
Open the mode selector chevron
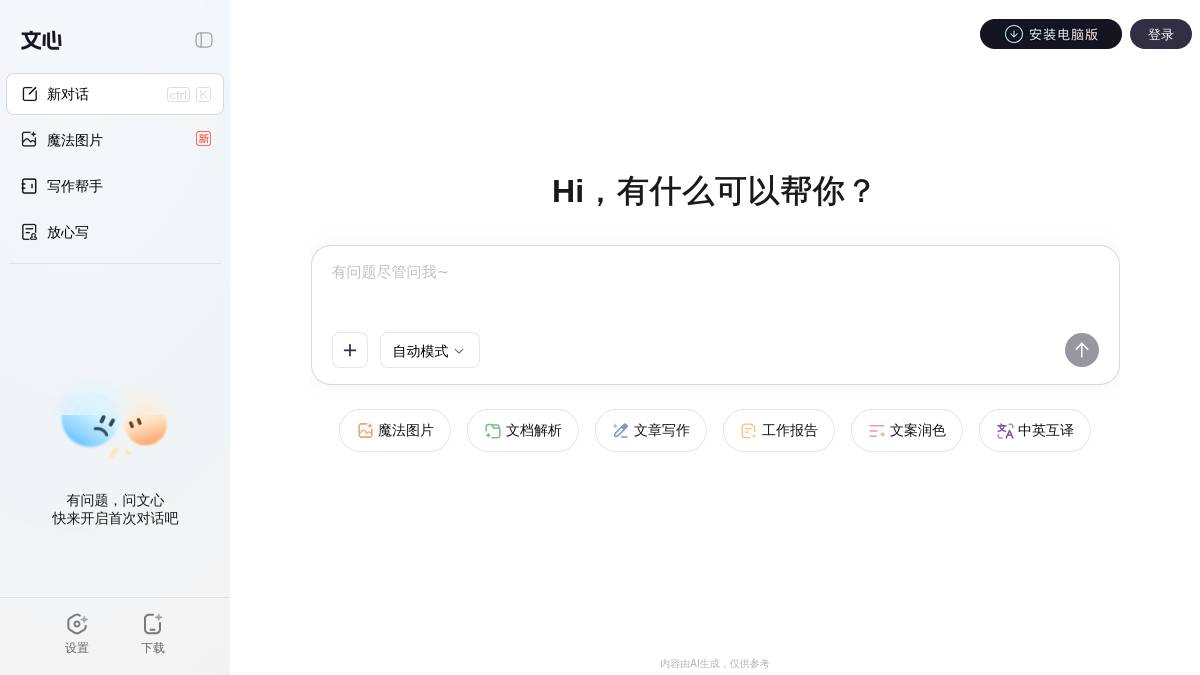(459, 351)
